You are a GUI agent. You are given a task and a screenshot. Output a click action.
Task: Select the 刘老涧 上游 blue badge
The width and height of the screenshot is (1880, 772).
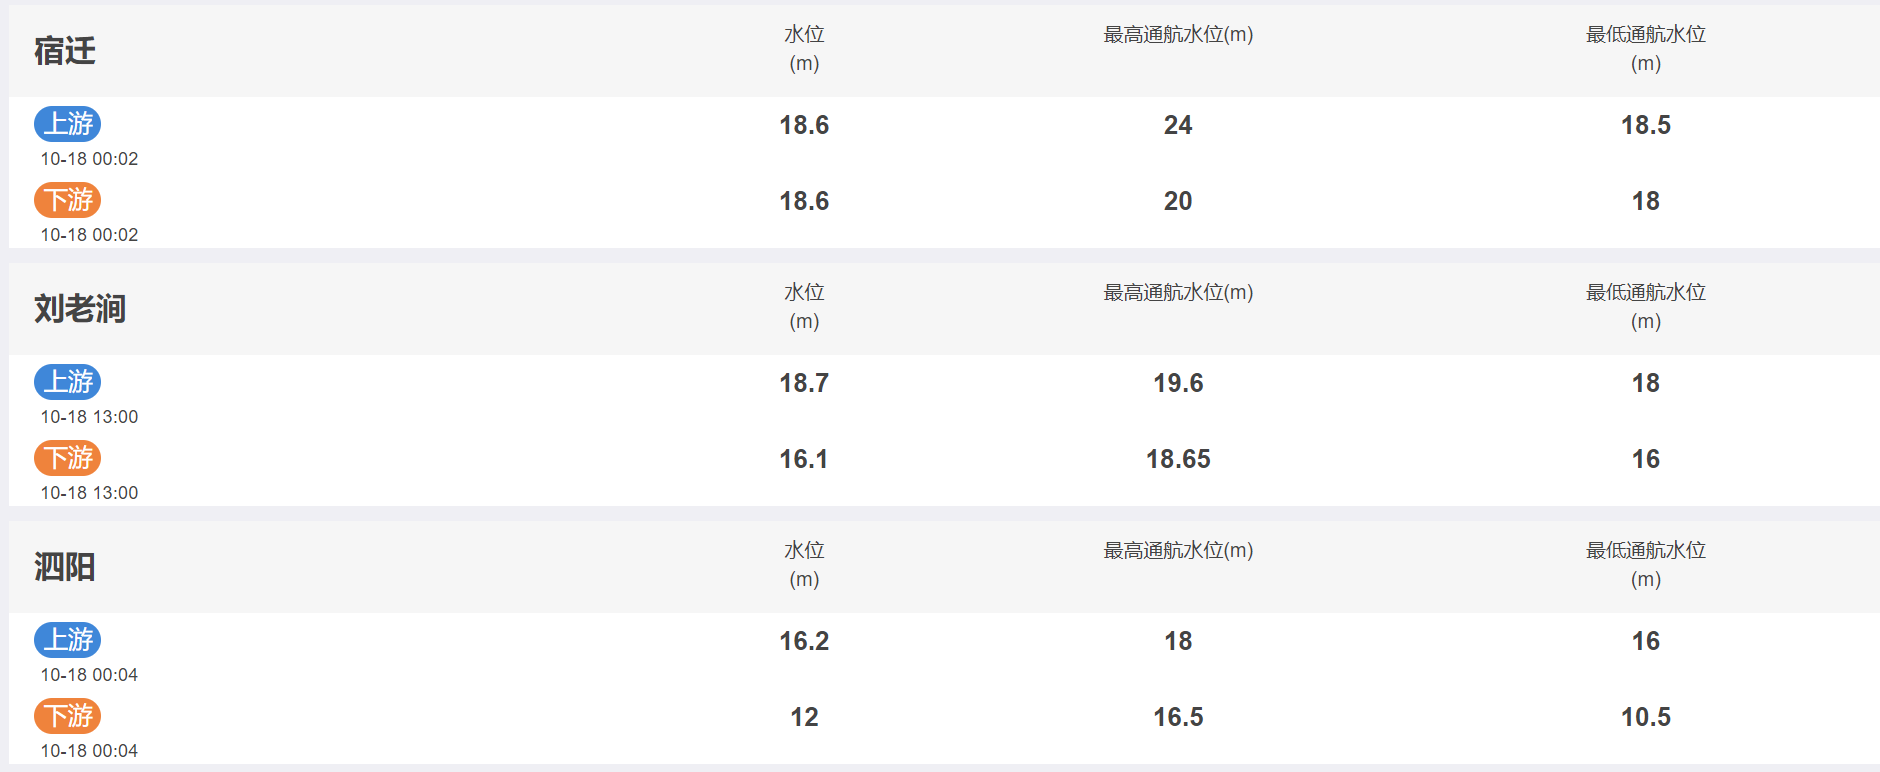click(x=68, y=382)
